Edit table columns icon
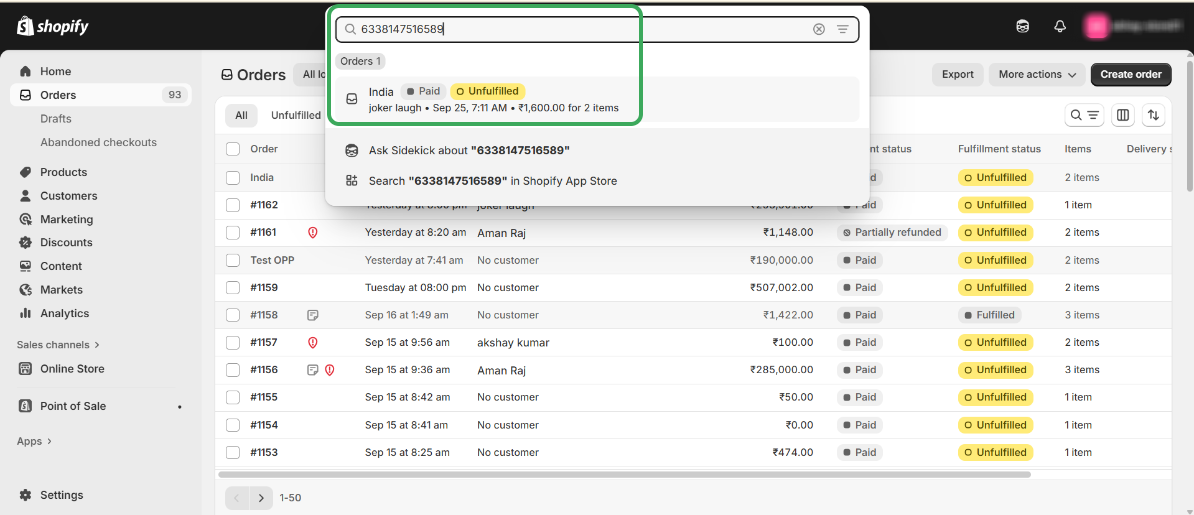Screen dimensions: 1194x515 [x=1122, y=115]
